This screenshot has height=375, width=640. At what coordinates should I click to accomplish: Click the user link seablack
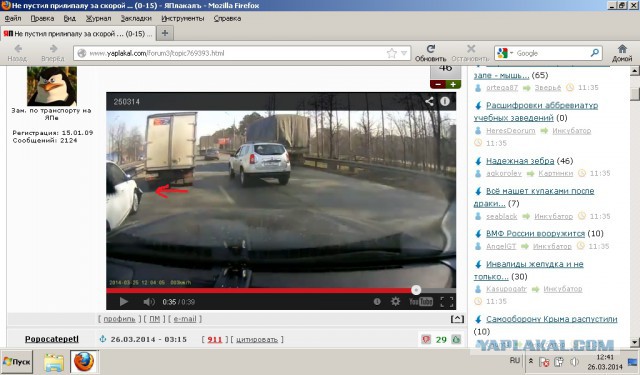pyautogui.click(x=502, y=216)
